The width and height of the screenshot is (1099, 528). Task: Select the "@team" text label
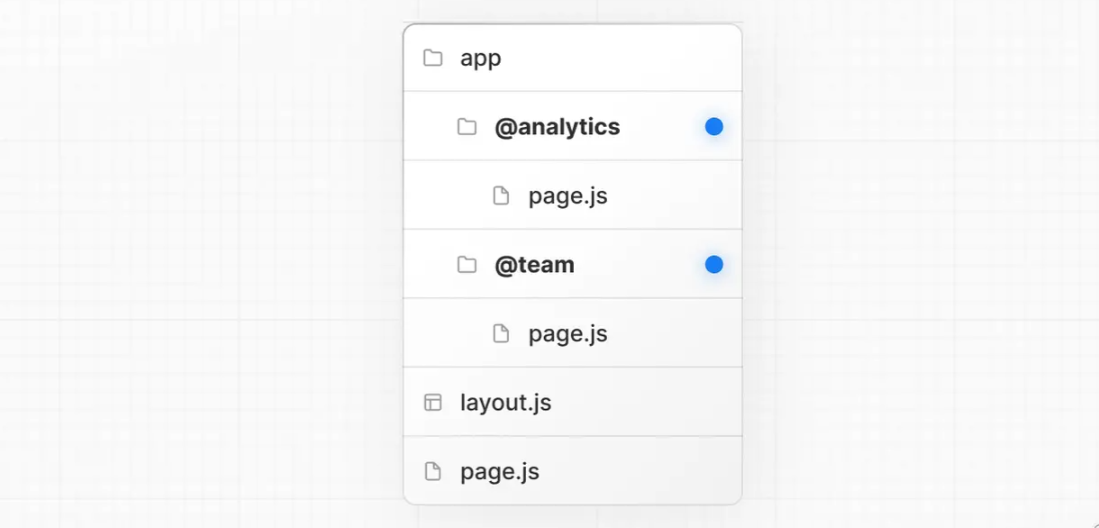pyautogui.click(x=534, y=265)
